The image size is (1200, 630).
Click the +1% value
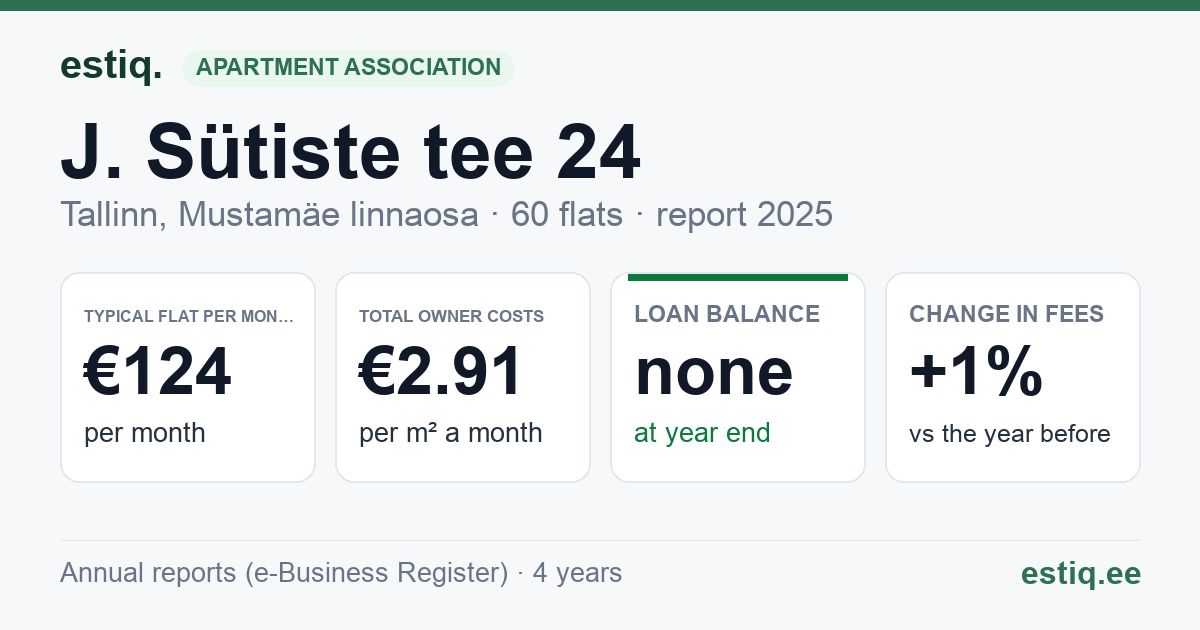click(x=976, y=371)
